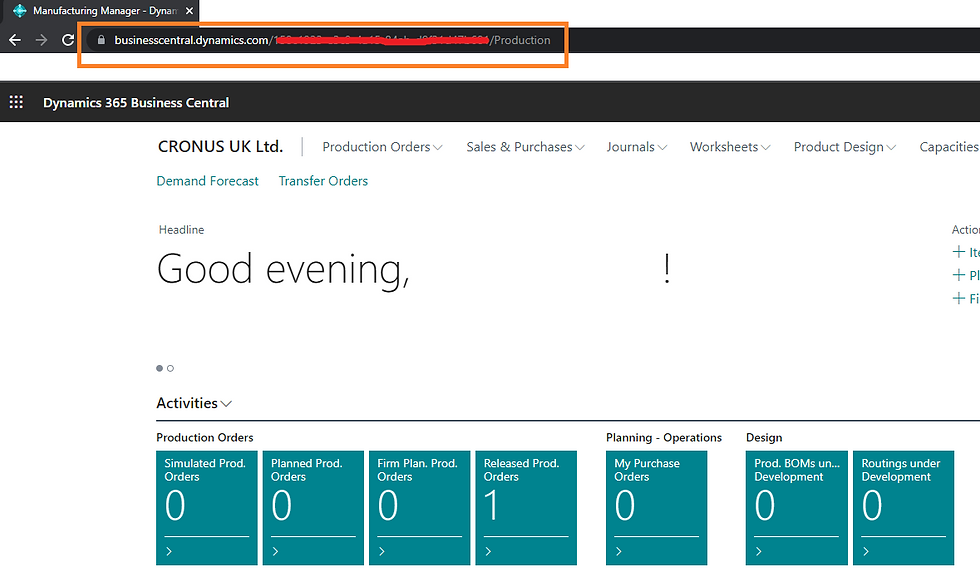Click the browser back arrow

(x=14, y=39)
